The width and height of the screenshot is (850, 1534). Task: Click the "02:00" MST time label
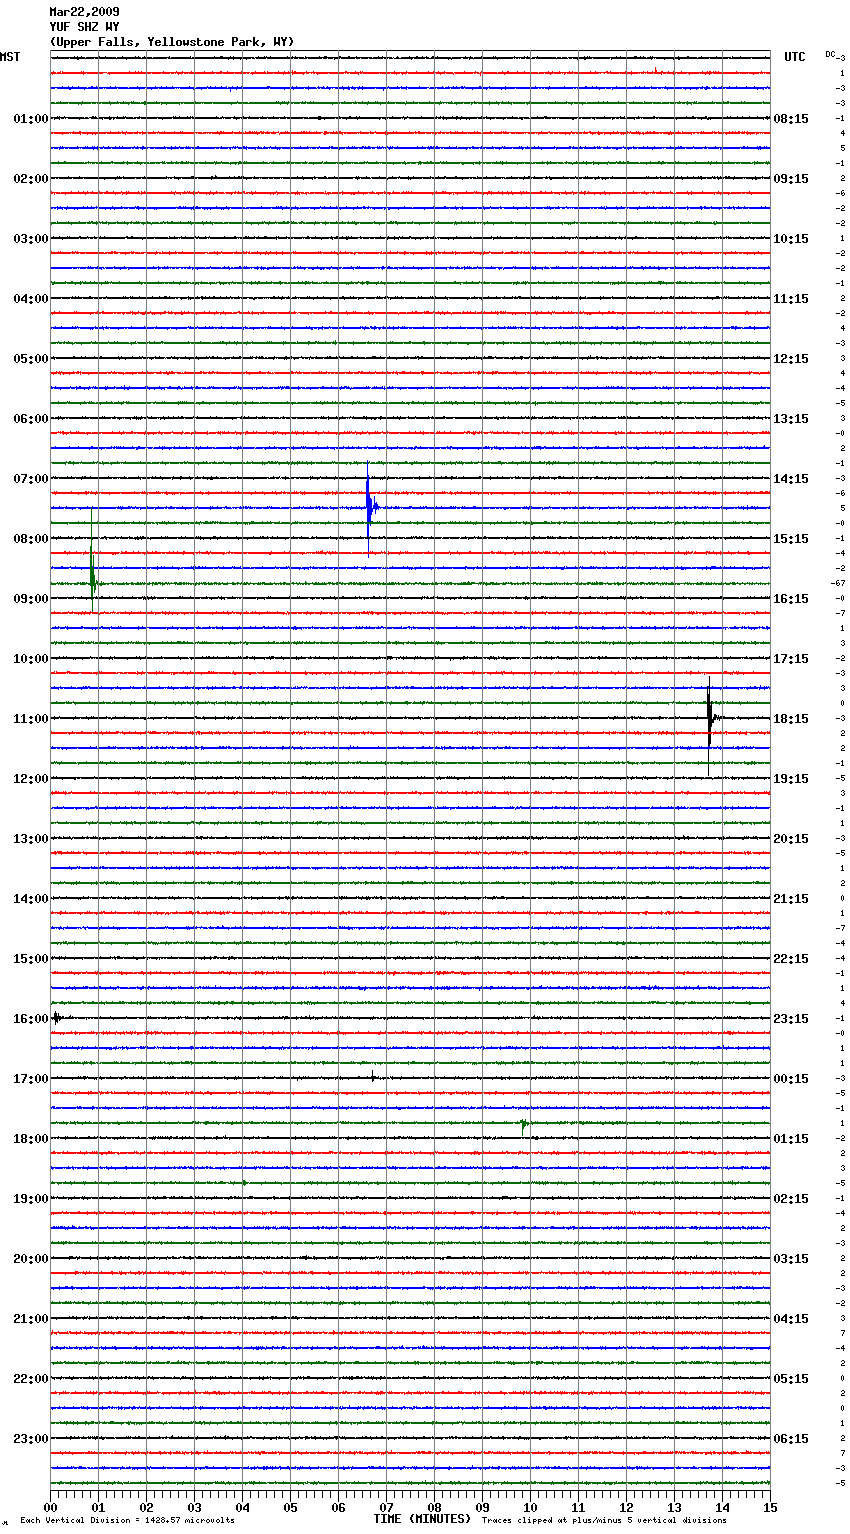(31, 179)
